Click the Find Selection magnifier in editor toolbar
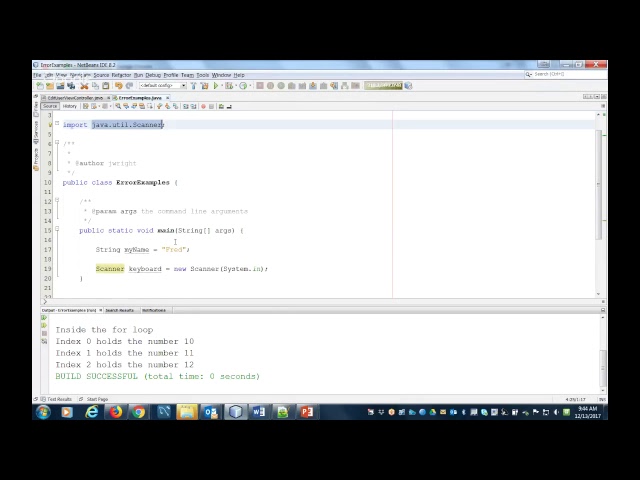Viewport: 640px width, 480px height. click(x=118, y=107)
